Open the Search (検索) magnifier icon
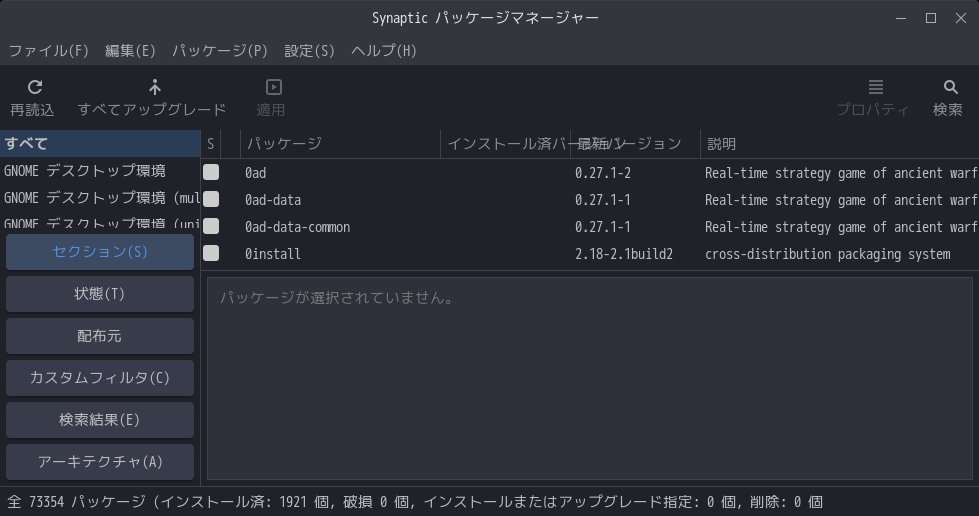 [x=950, y=88]
